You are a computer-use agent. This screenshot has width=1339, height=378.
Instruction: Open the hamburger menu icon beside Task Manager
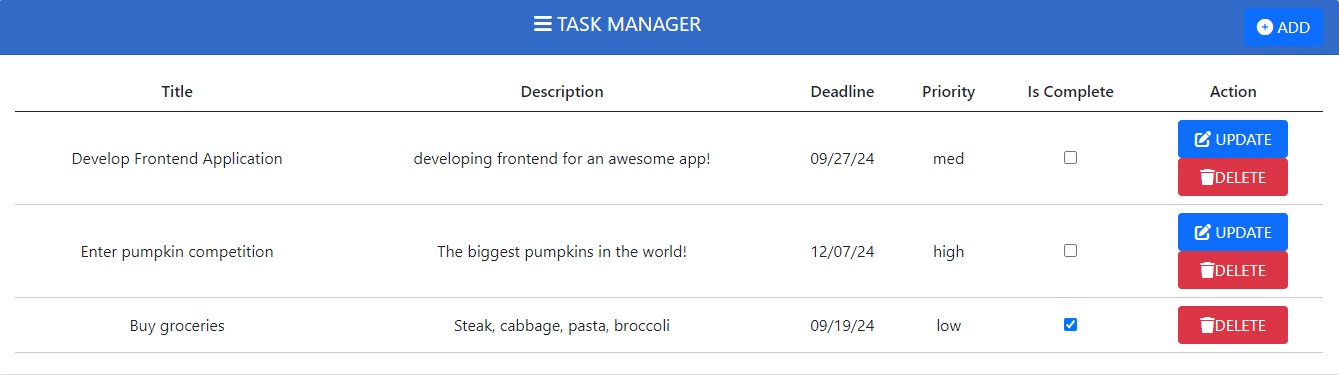543,24
